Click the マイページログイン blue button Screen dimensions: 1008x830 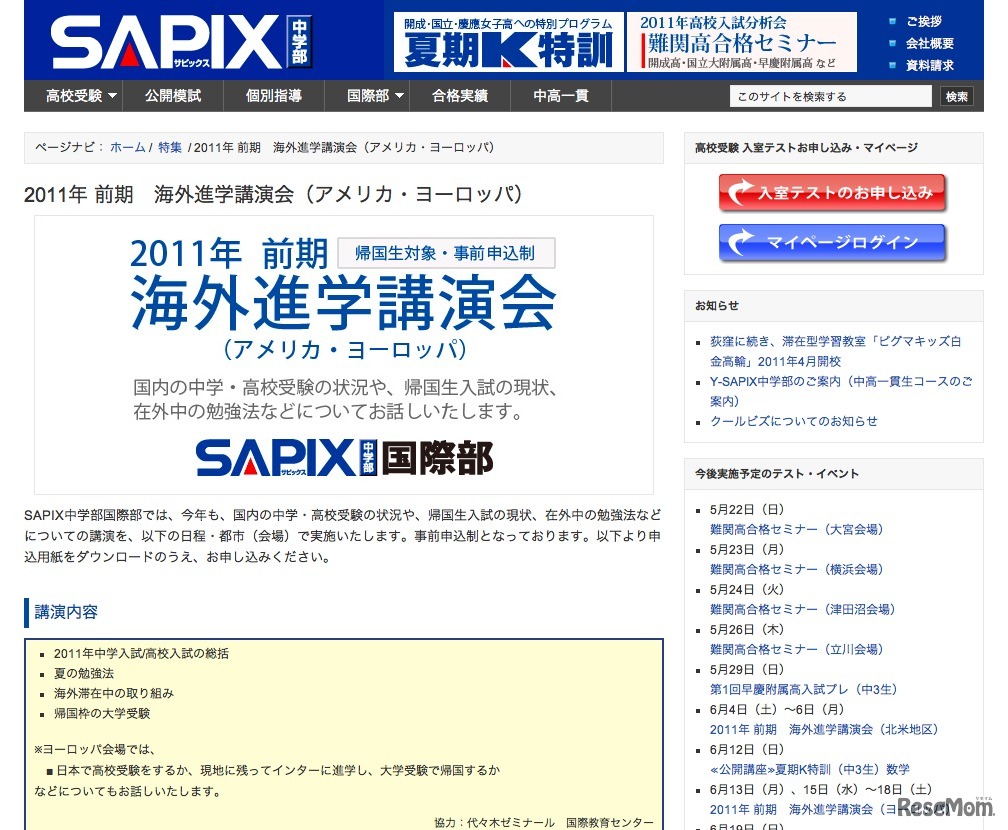(832, 242)
